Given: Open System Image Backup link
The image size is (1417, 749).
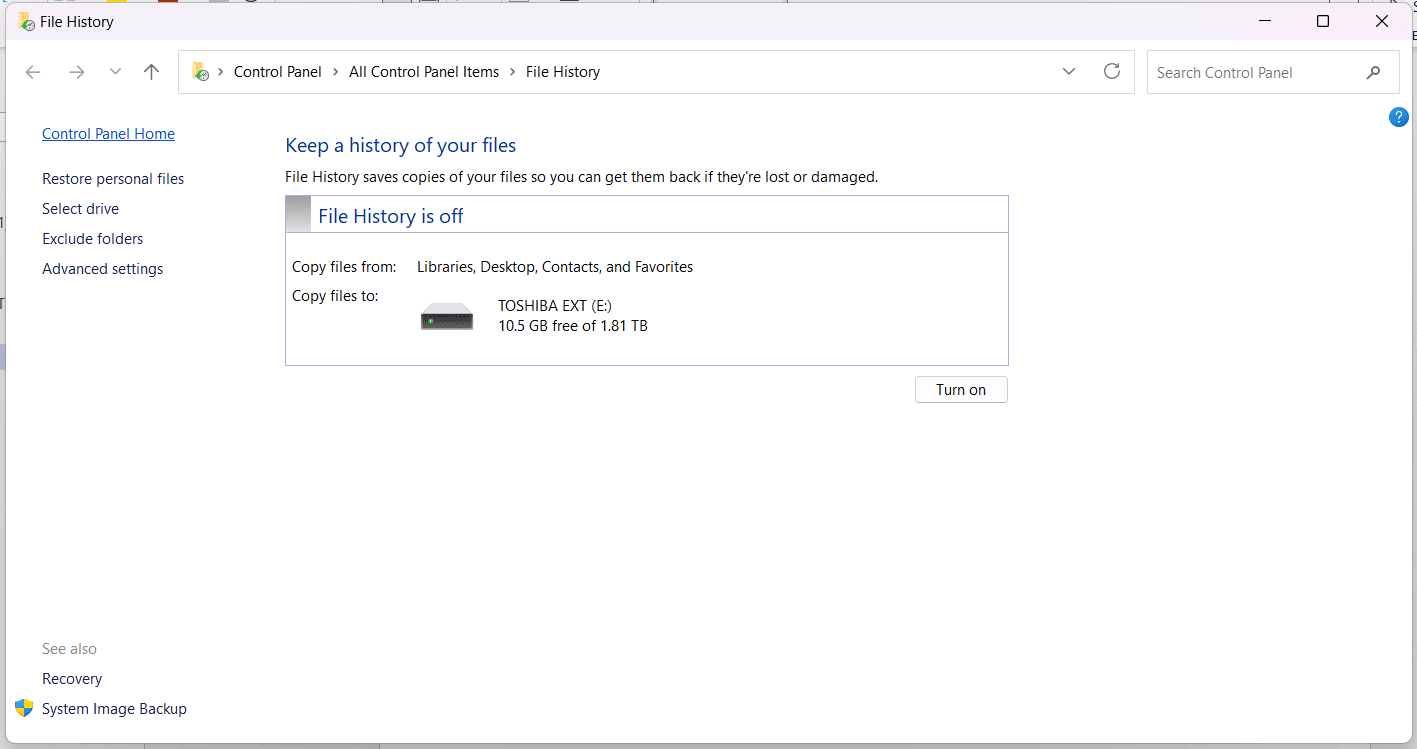Looking at the screenshot, I should tap(114, 709).
